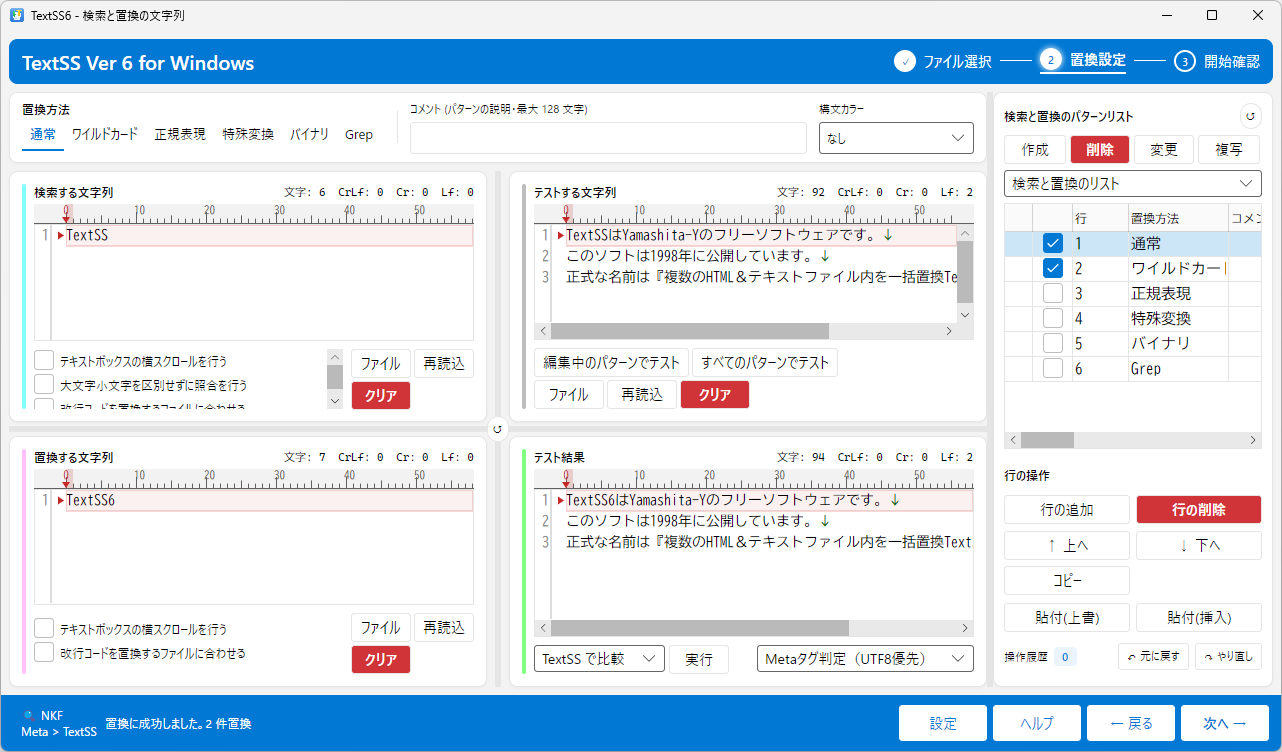Open the 検索と置換のリスト dropdown
Viewport: 1282px width, 752px height.
1133,184
